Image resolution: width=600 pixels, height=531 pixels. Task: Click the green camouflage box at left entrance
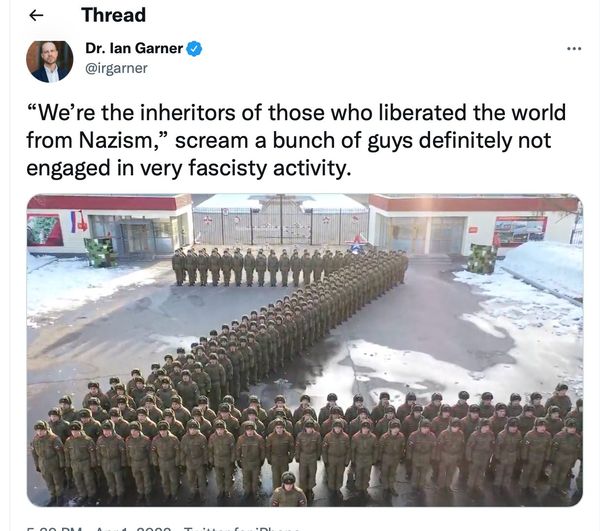coord(100,252)
